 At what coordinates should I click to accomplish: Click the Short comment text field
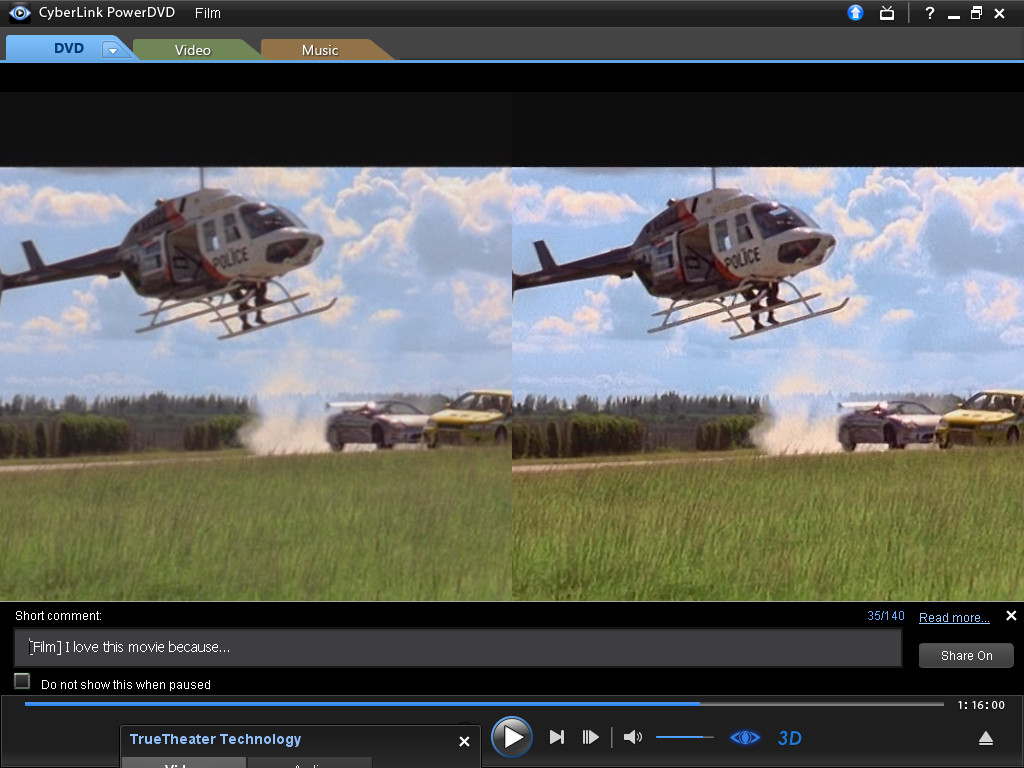click(x=458, y=647)
